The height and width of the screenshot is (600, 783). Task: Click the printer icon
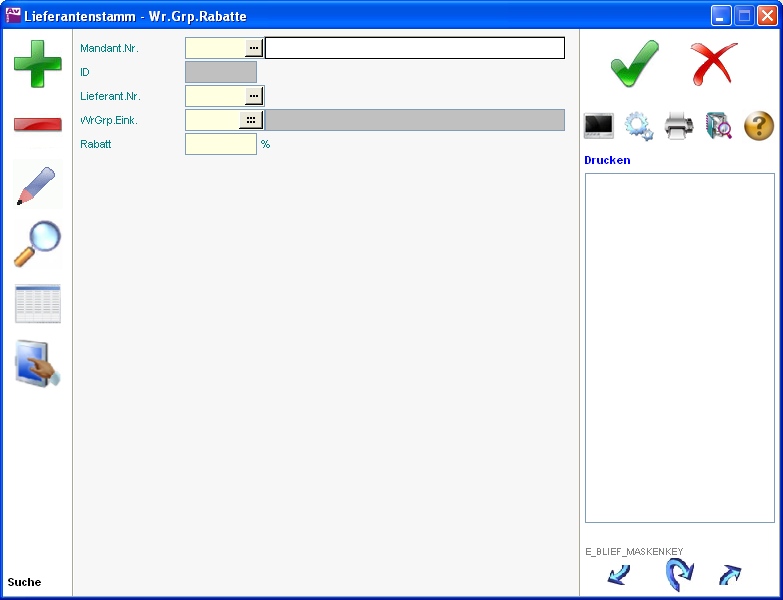679,126
